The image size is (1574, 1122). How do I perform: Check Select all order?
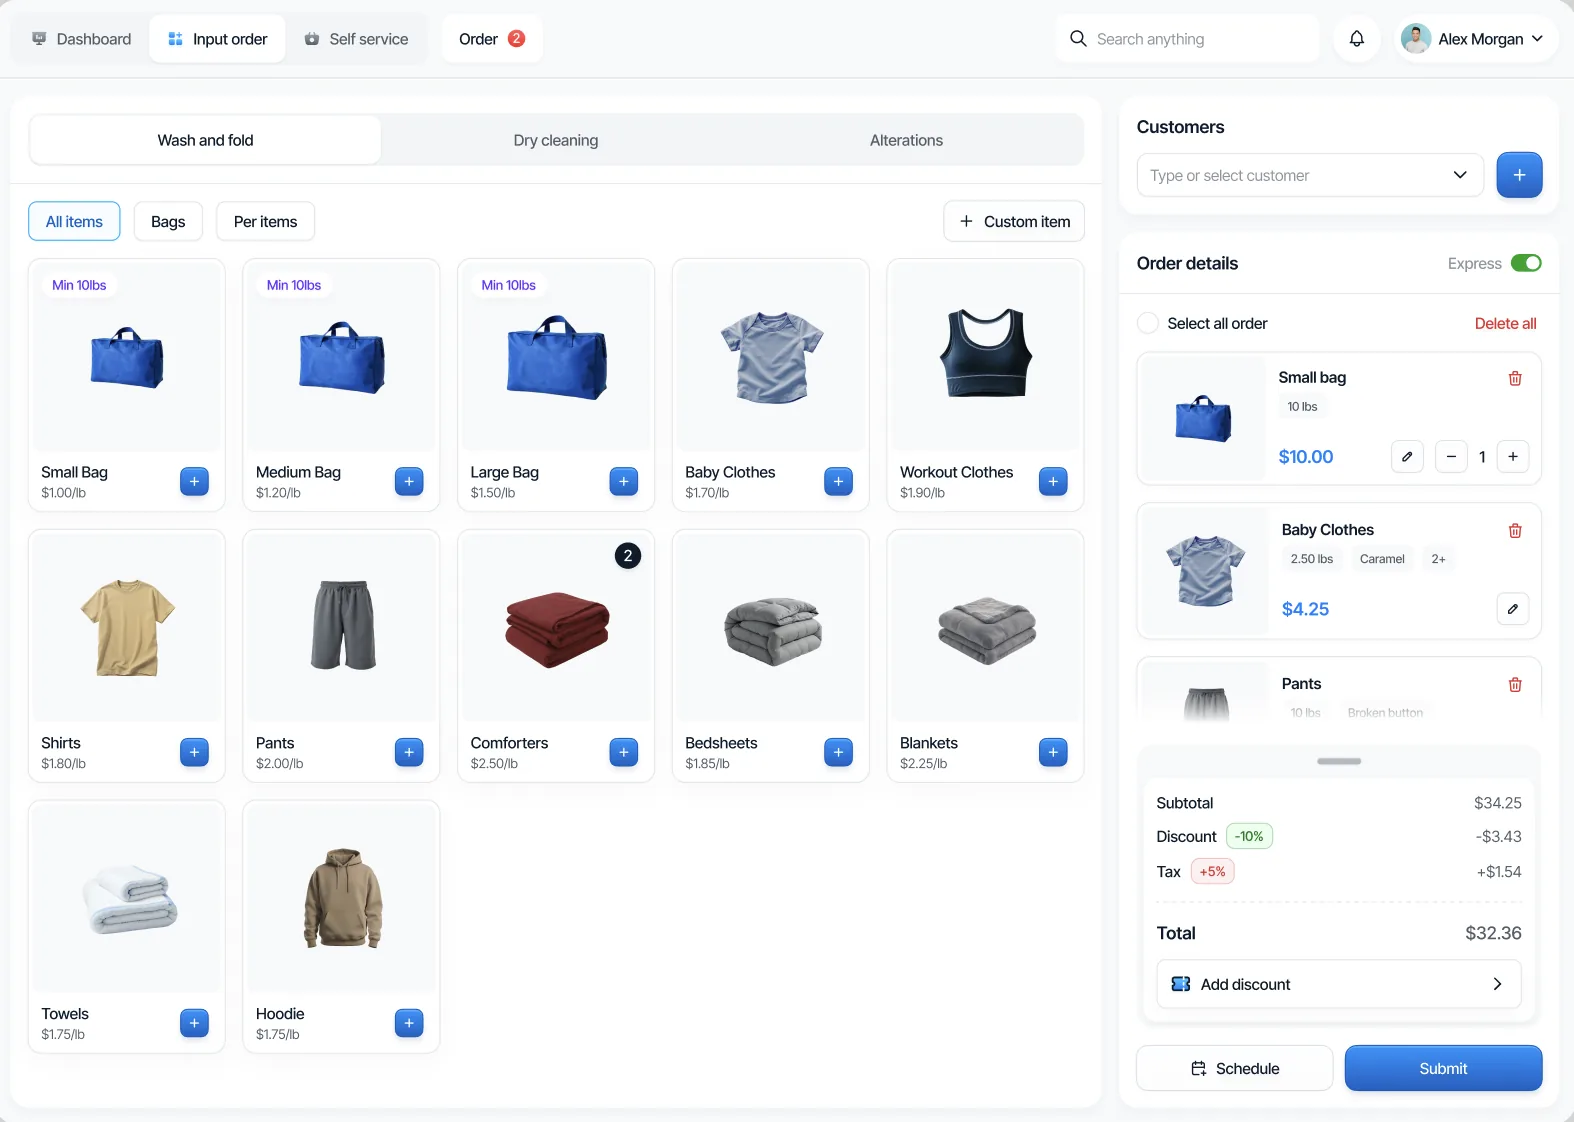pyautogui.click(x=1148, y=323)
